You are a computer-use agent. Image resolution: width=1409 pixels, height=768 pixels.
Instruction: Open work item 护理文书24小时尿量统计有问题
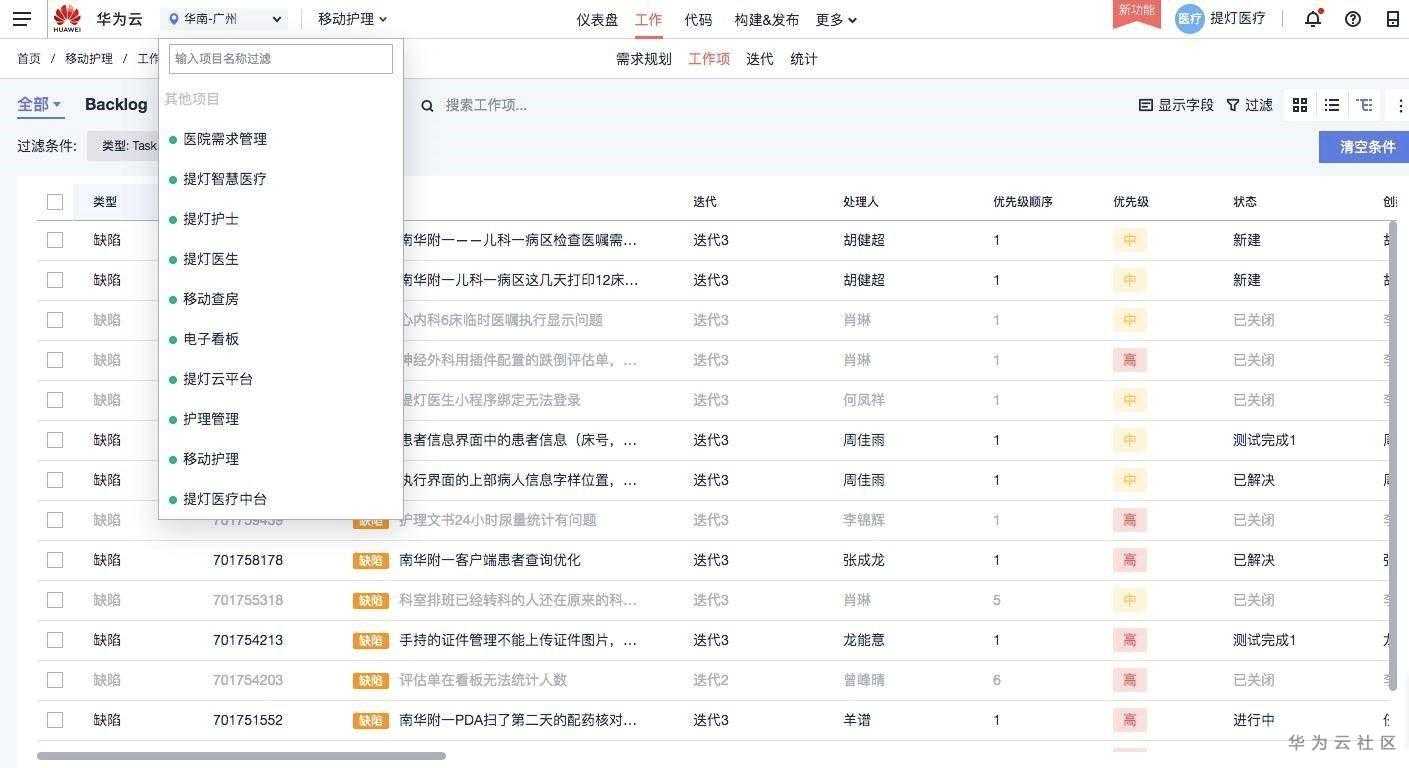(x=498, y=520)
